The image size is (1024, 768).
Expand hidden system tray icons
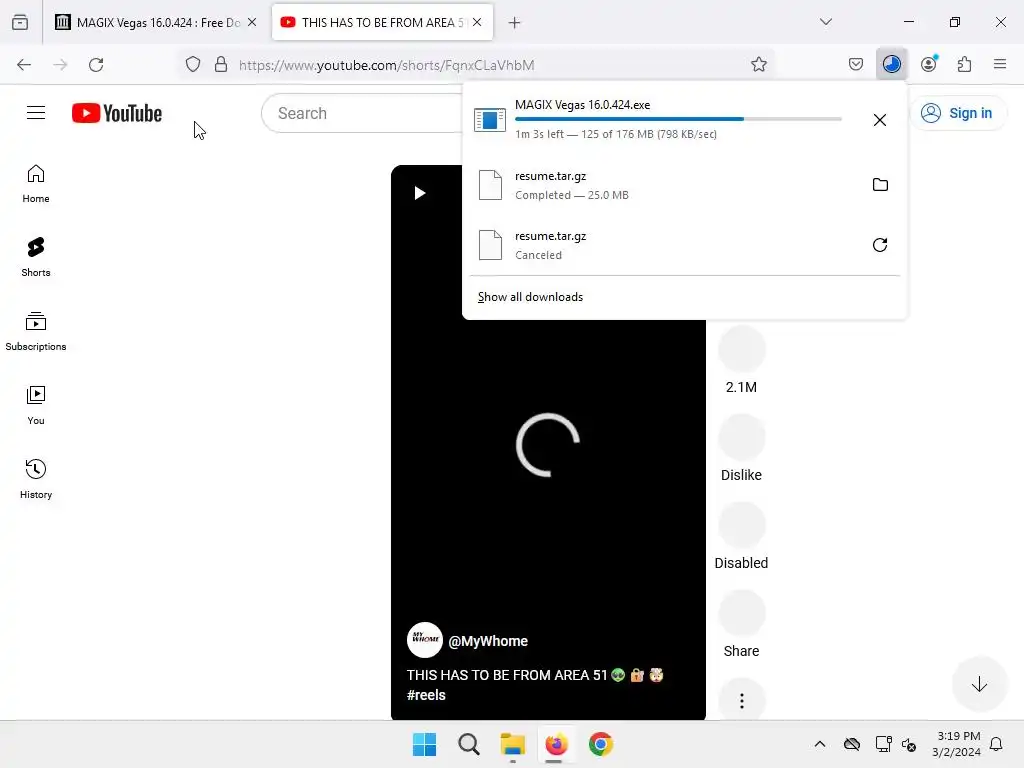(820, 744)
